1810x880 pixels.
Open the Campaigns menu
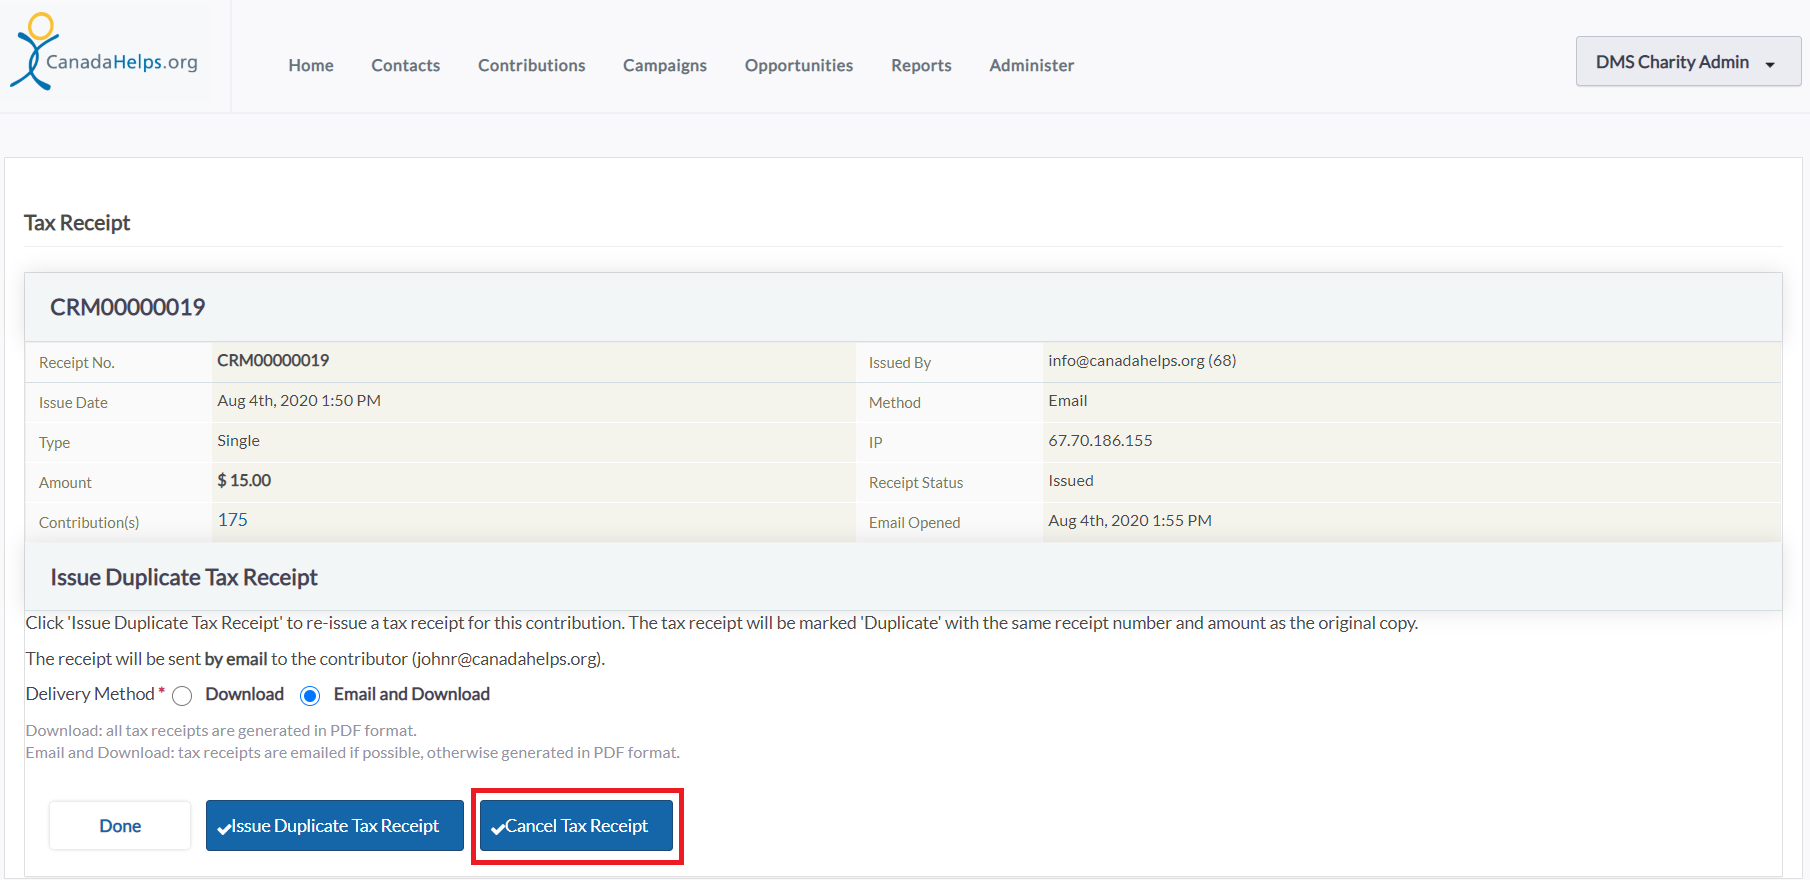[x=665, y=65]
